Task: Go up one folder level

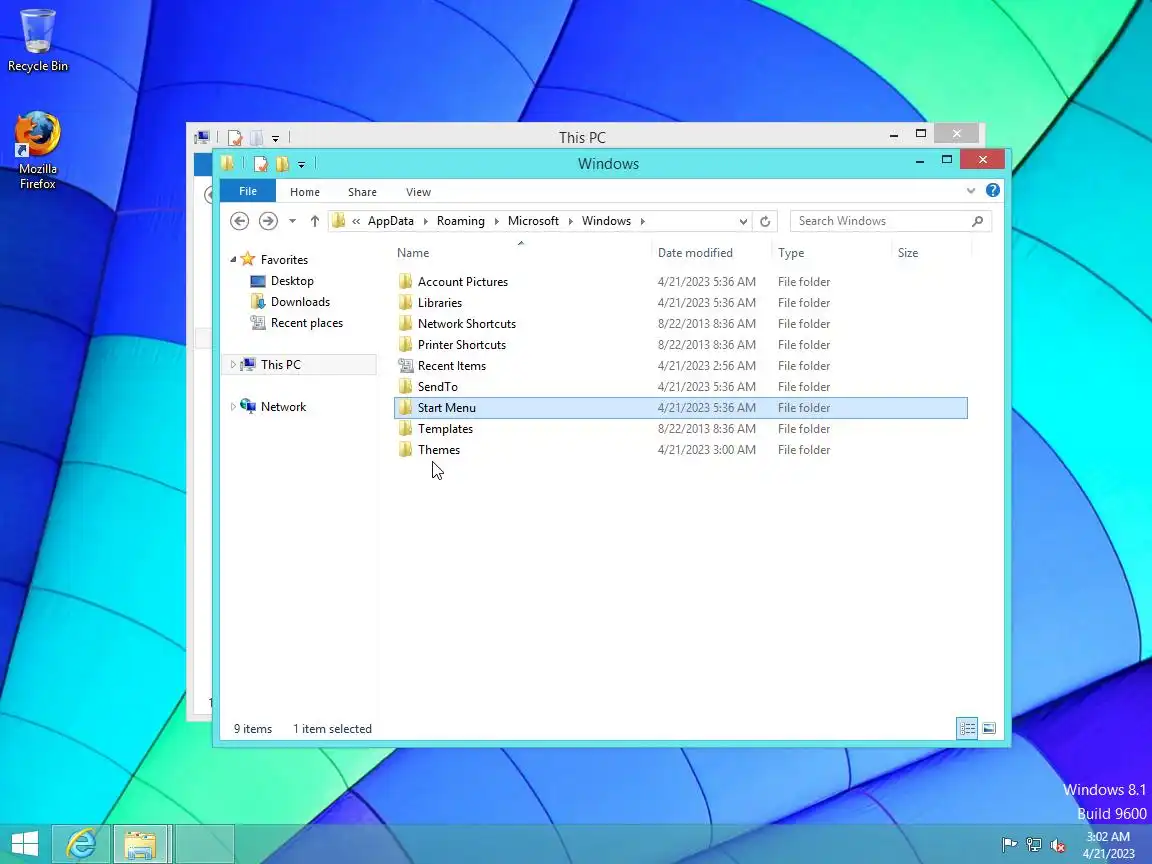Action: [x=314, y=221]
